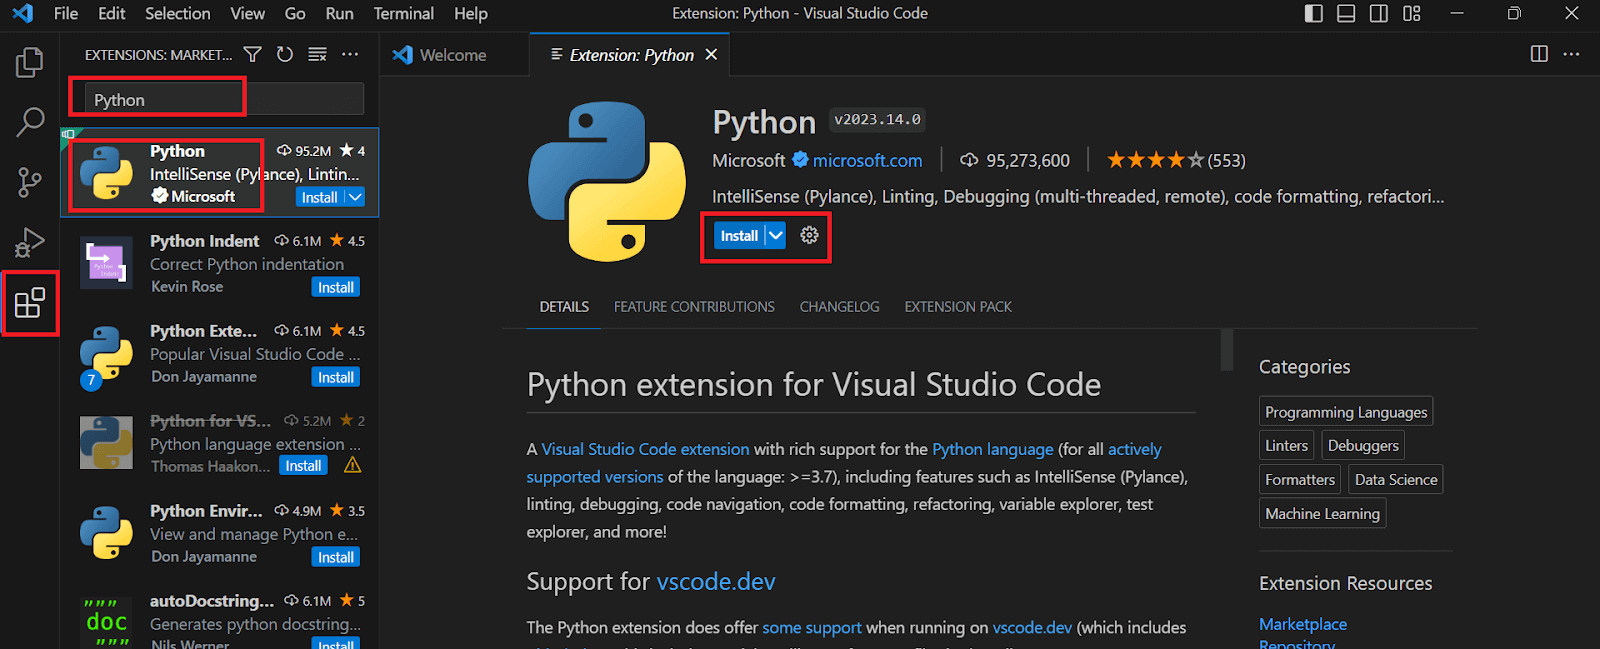The width and height of the screenshot is (1600, 649).
Task: Click Install in Python list item
Action: (x=319, y=197)
